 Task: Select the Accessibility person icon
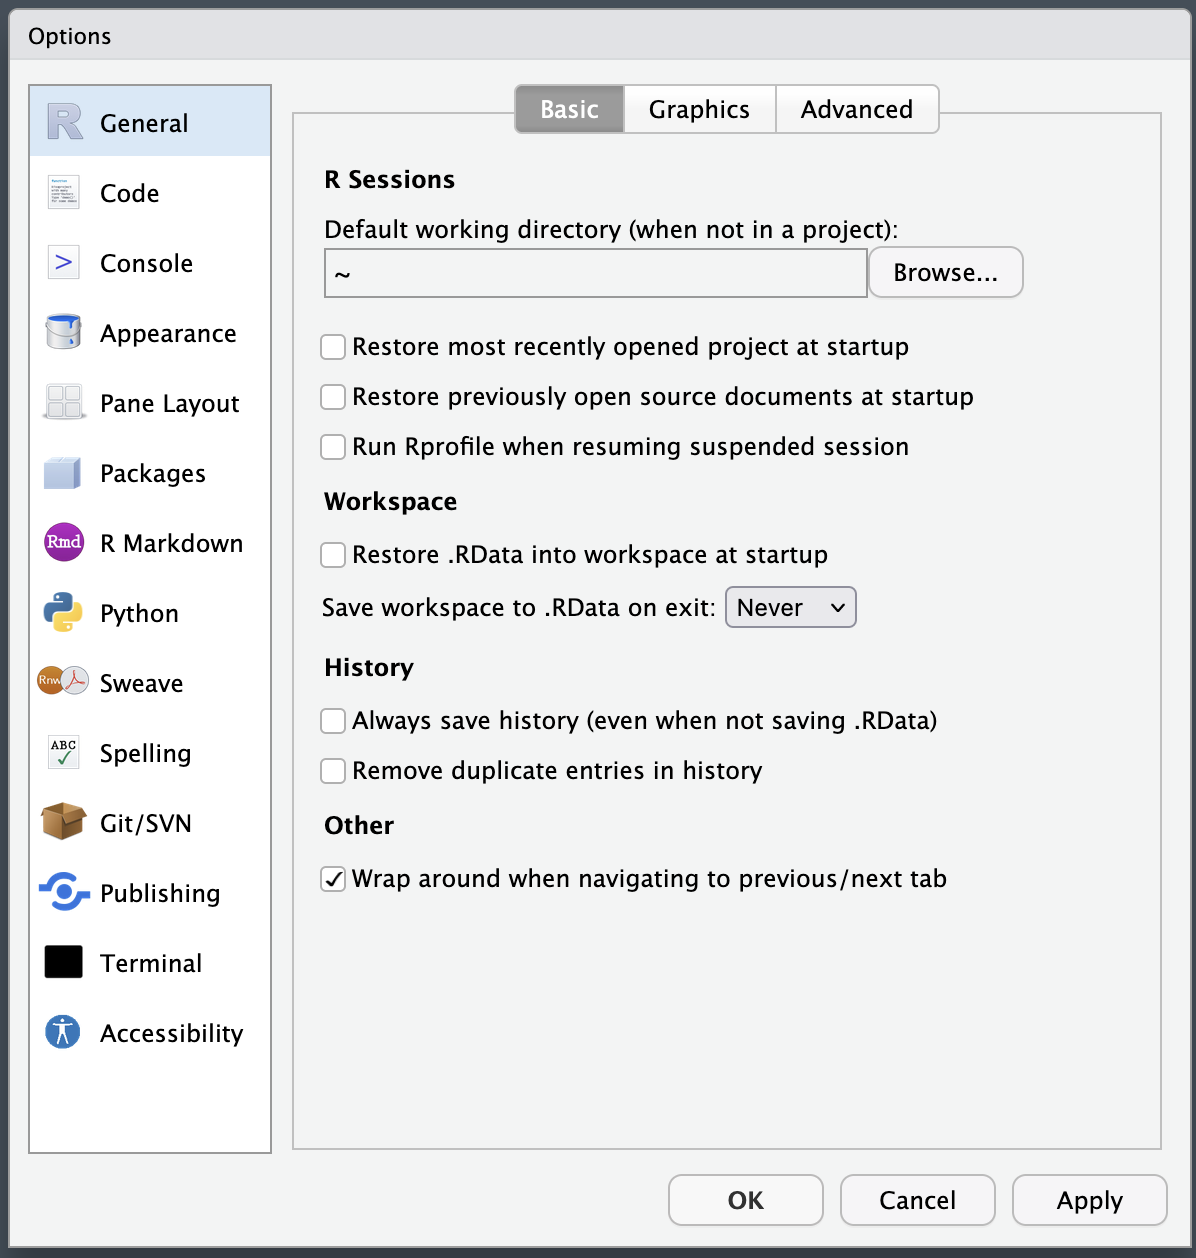click(x=64, y=1032)
